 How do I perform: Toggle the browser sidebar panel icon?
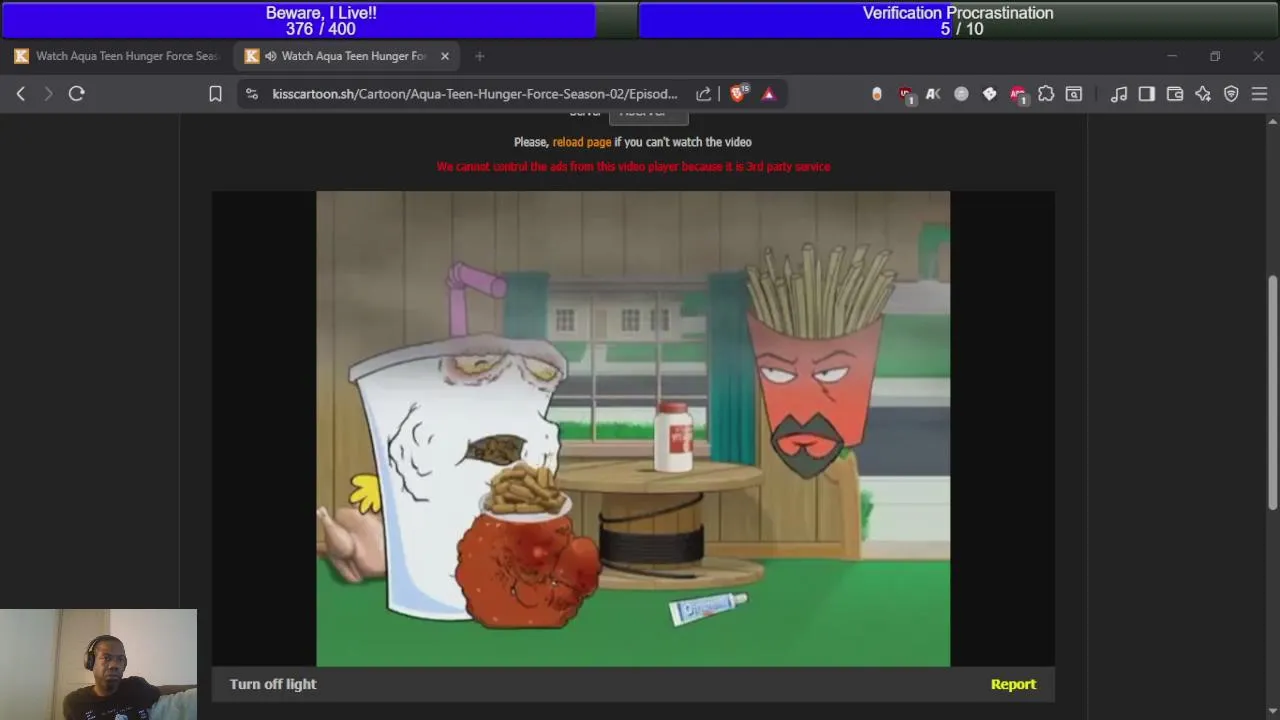(x=1147, y=94)
